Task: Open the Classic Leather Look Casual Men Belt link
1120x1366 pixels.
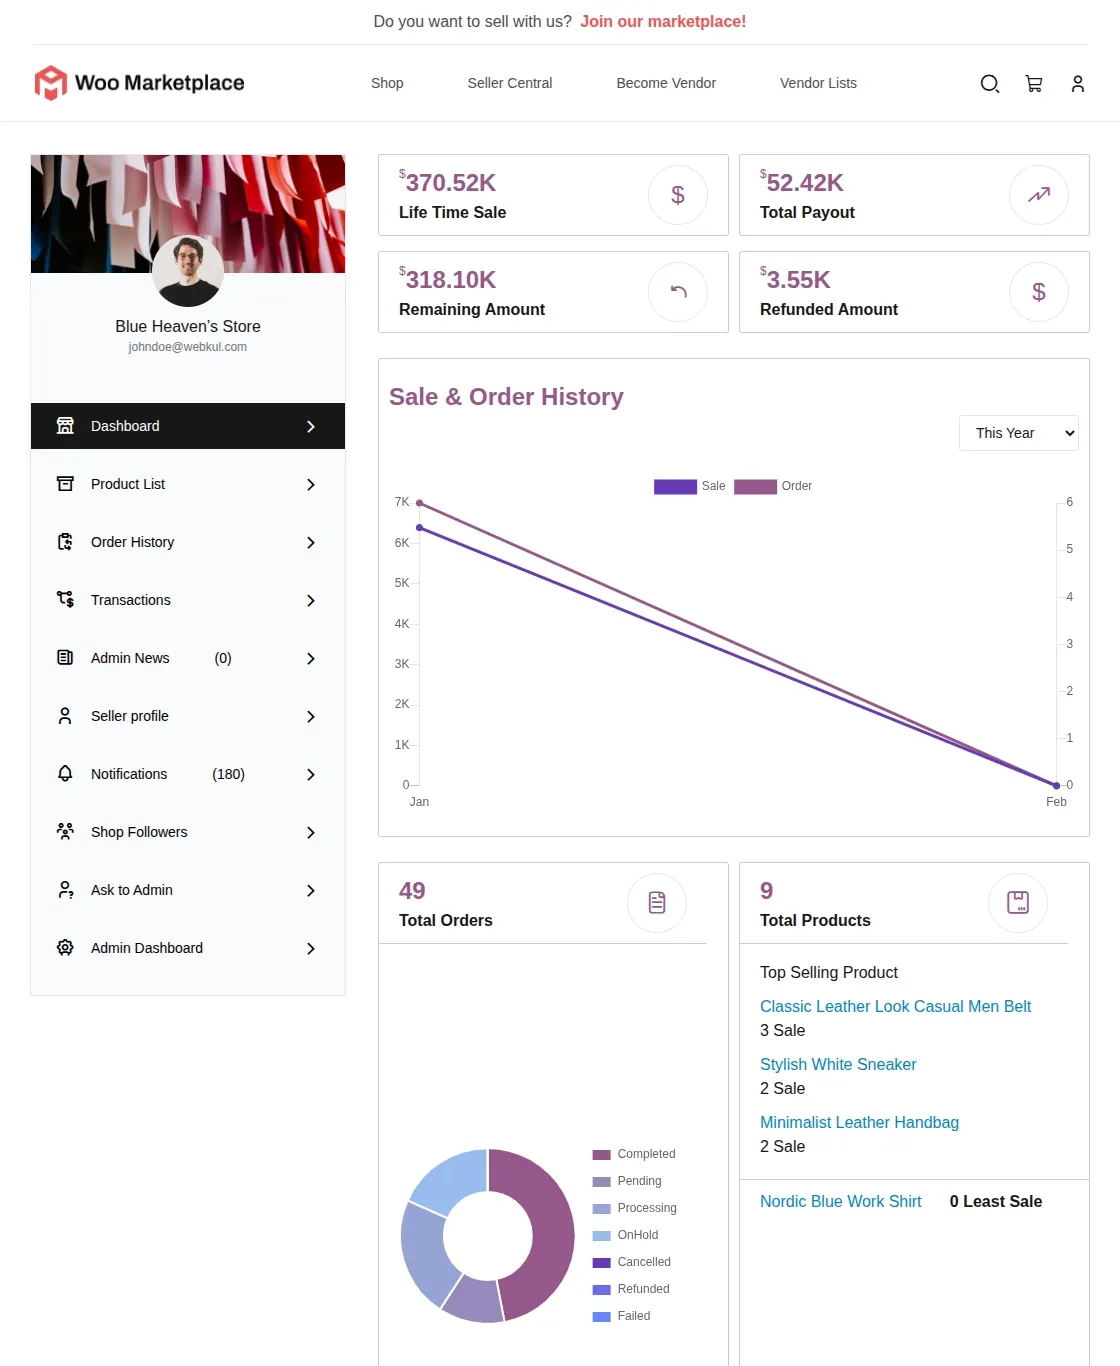Action: (x=895, y=1006)
